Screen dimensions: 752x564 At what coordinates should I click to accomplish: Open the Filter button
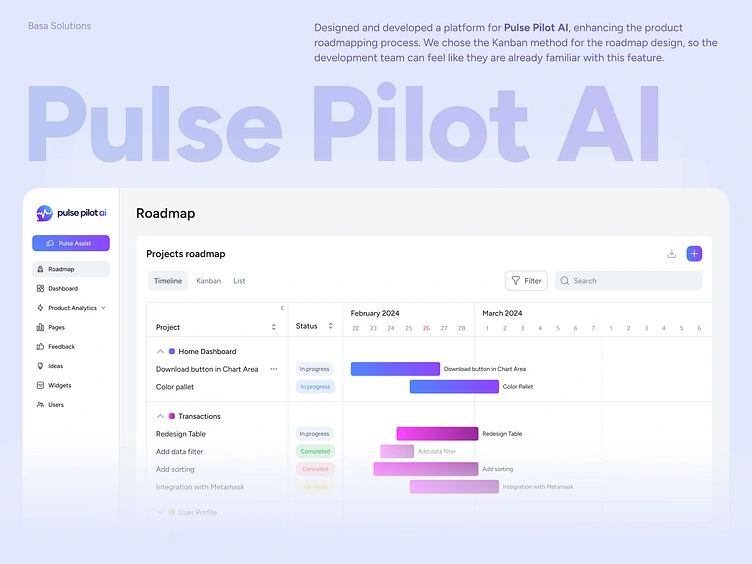tap(526, 281)
